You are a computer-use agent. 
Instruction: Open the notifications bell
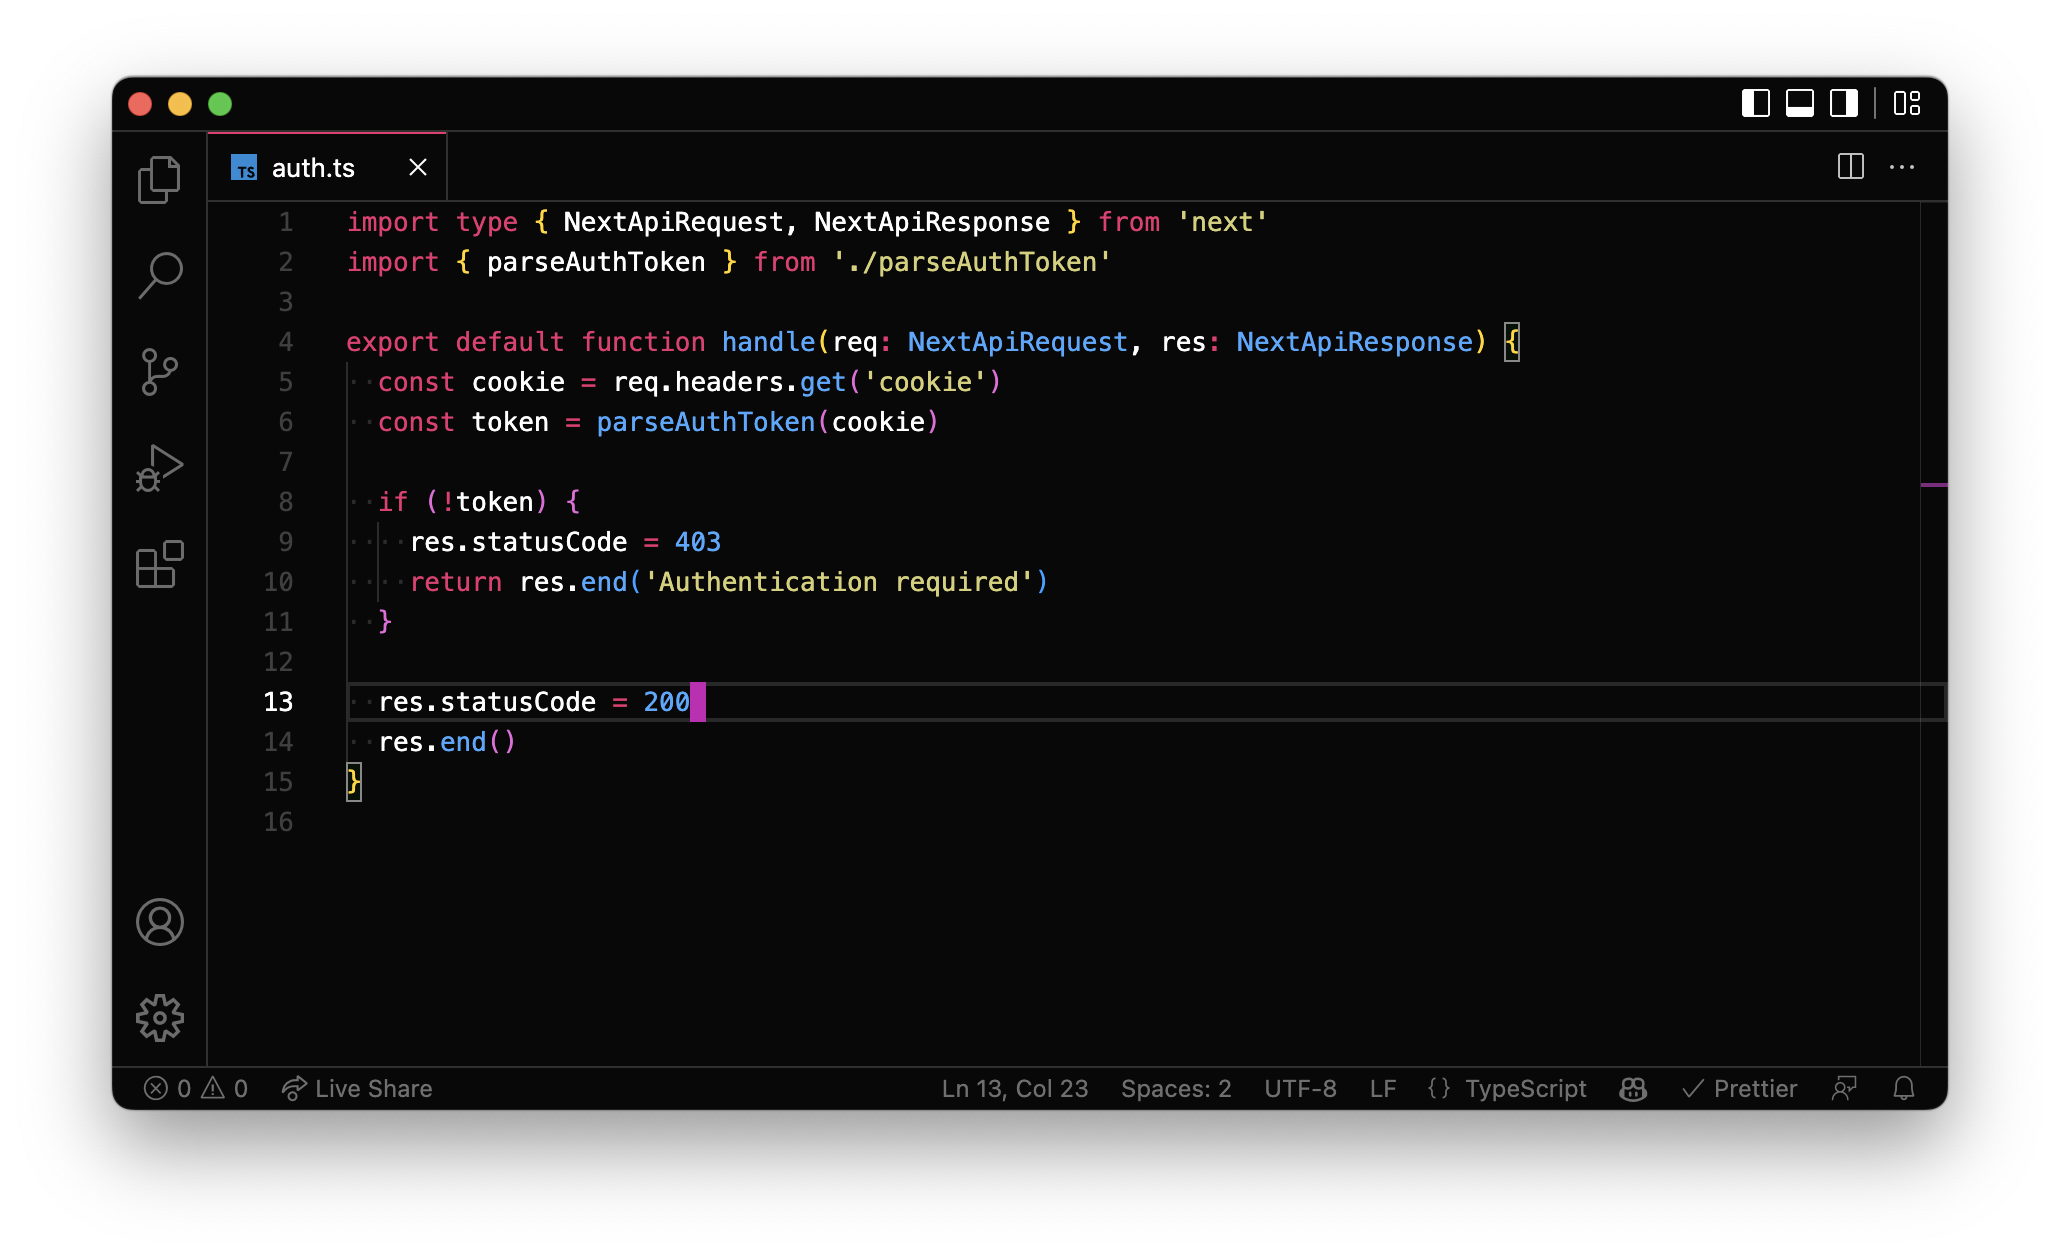pos(1904,1089)
